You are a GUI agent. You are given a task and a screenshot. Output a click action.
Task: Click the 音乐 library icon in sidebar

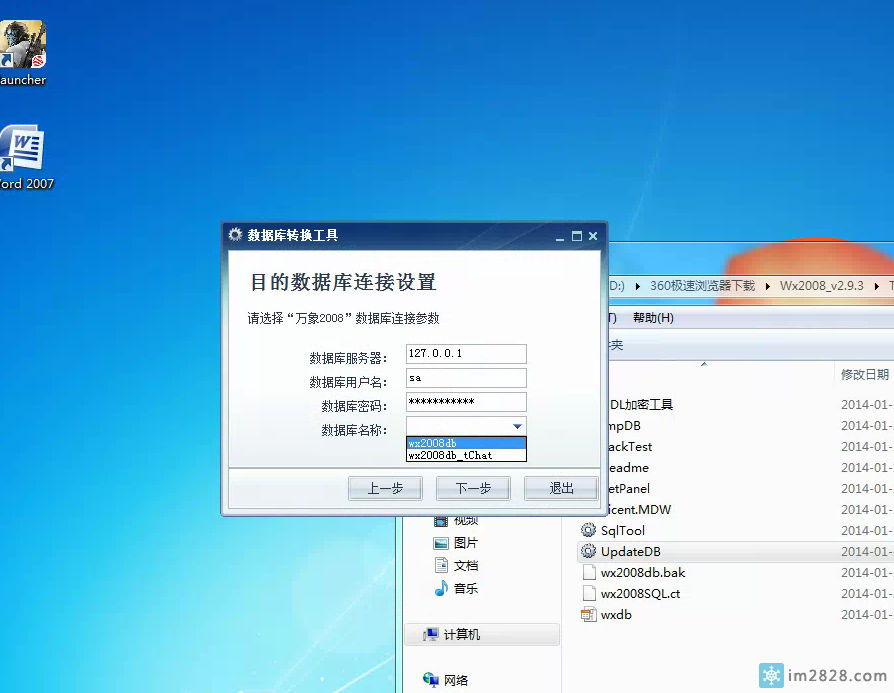[x=441, y=589]
